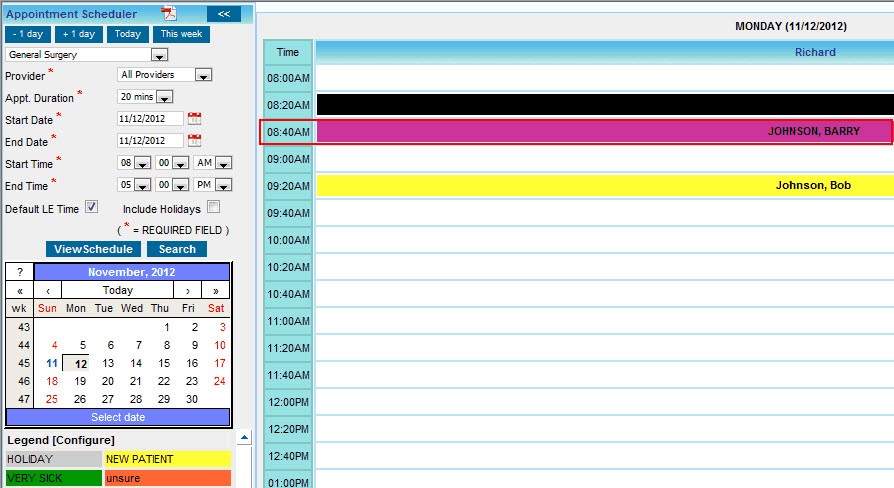Go to next month in mini calendar
Viewport: 894px width, 488px height.
pyautogui.click(x=188, y=290)
